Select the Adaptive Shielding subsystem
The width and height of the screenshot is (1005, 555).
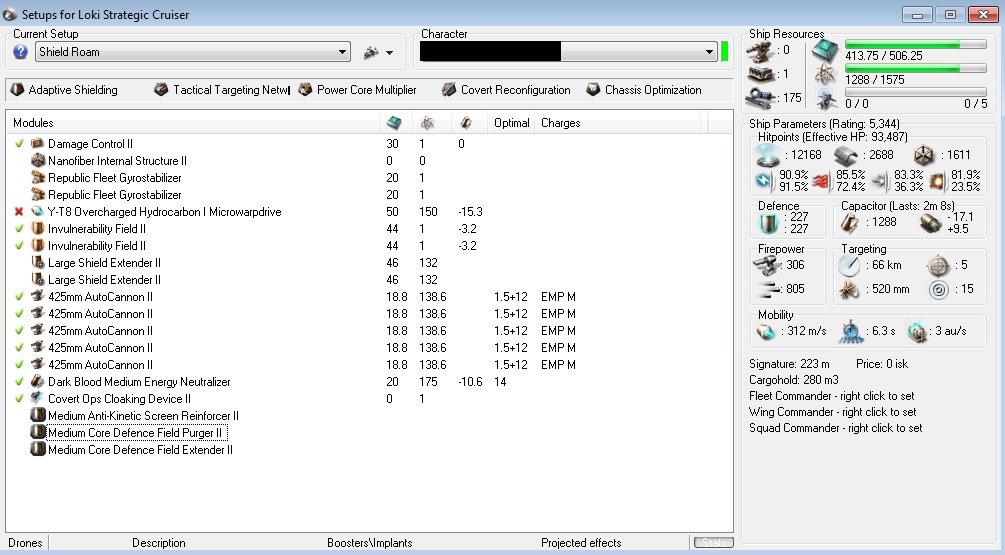click(64, 90)
